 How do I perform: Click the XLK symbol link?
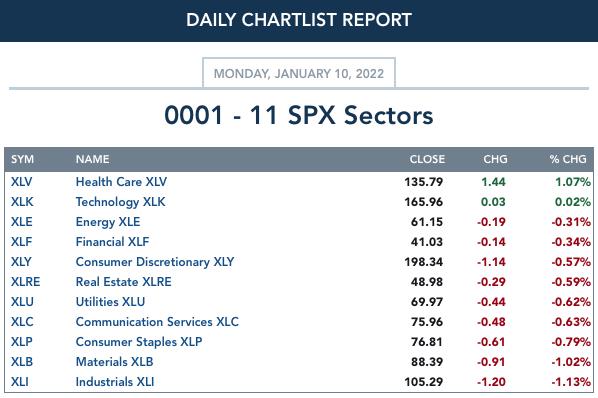[x=22, y=202]
